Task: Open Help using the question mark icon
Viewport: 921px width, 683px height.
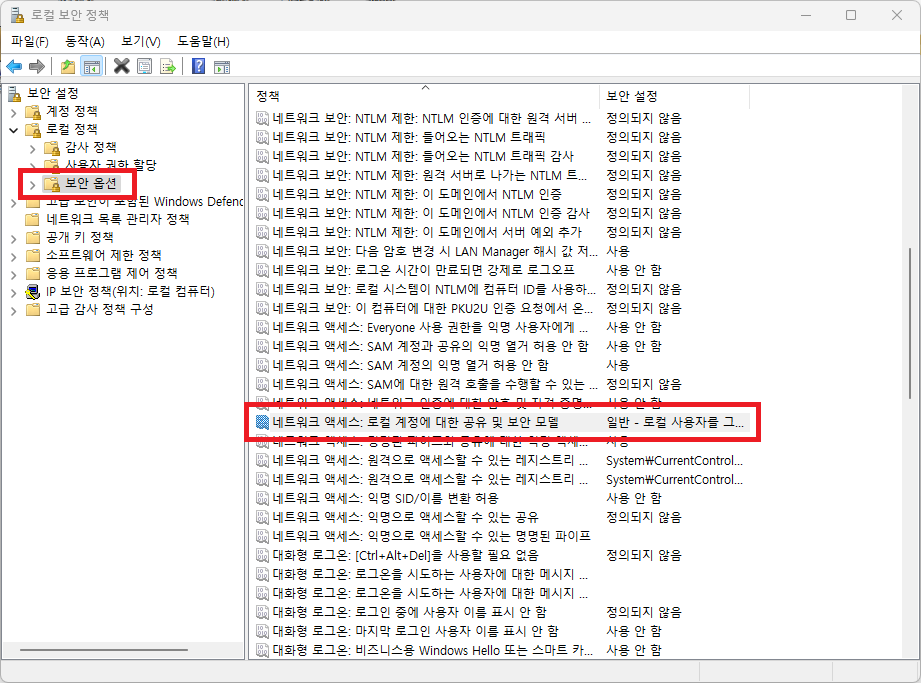Action: coord(198,66)
